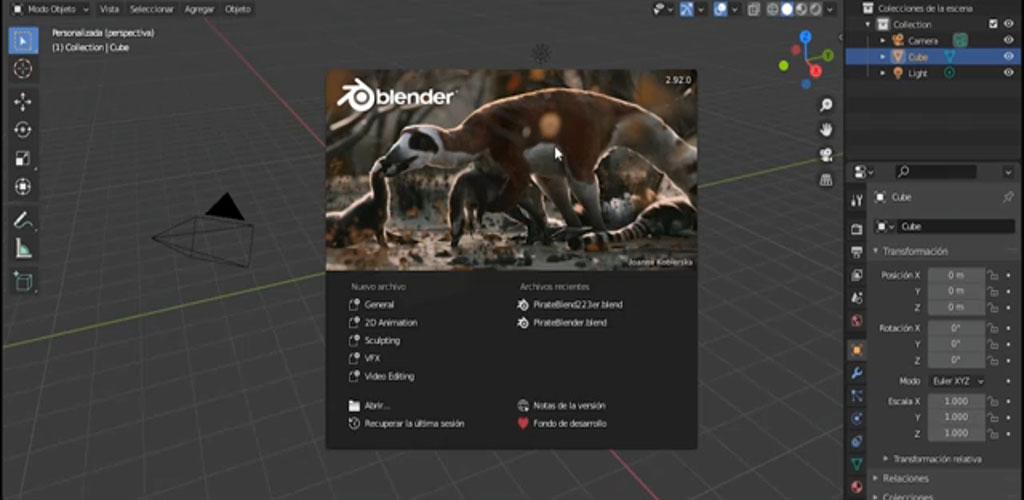Collapse the Collection tree node
This screenshot has height=500, width=1024.
[868, 24]
